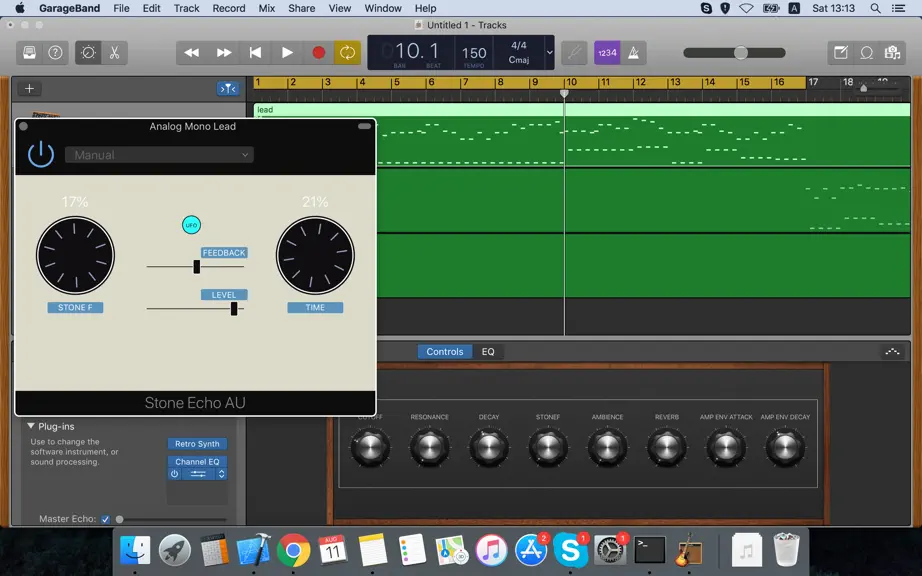Click the Fast Forward transport button

pos(223,53)
